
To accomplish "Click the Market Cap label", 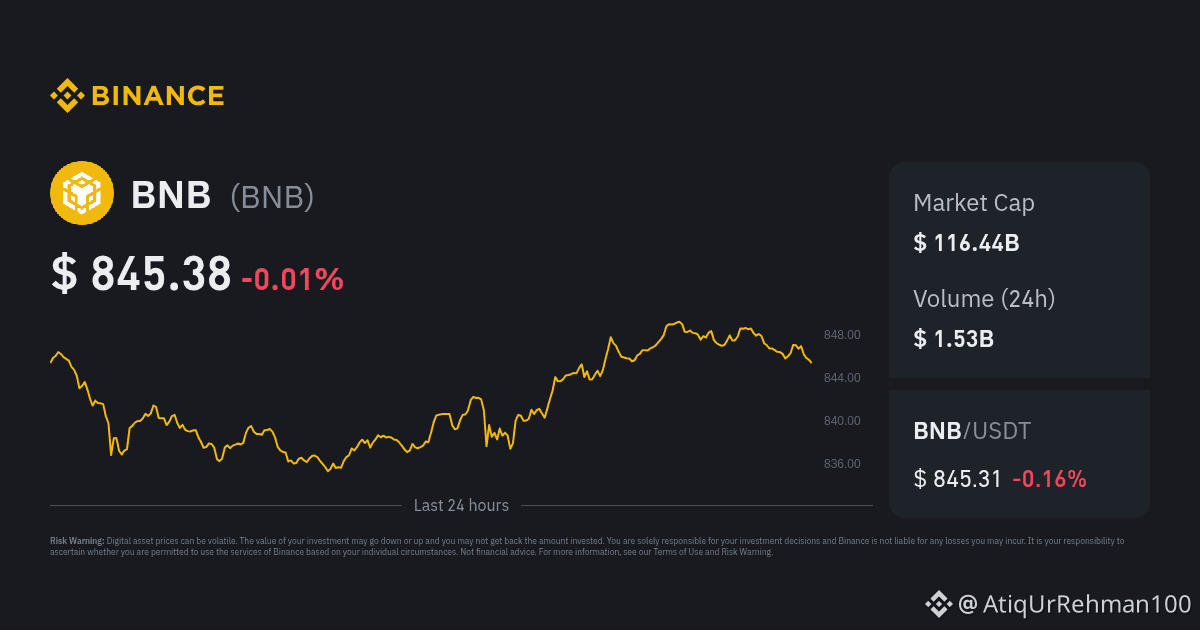I will (974, 203).
